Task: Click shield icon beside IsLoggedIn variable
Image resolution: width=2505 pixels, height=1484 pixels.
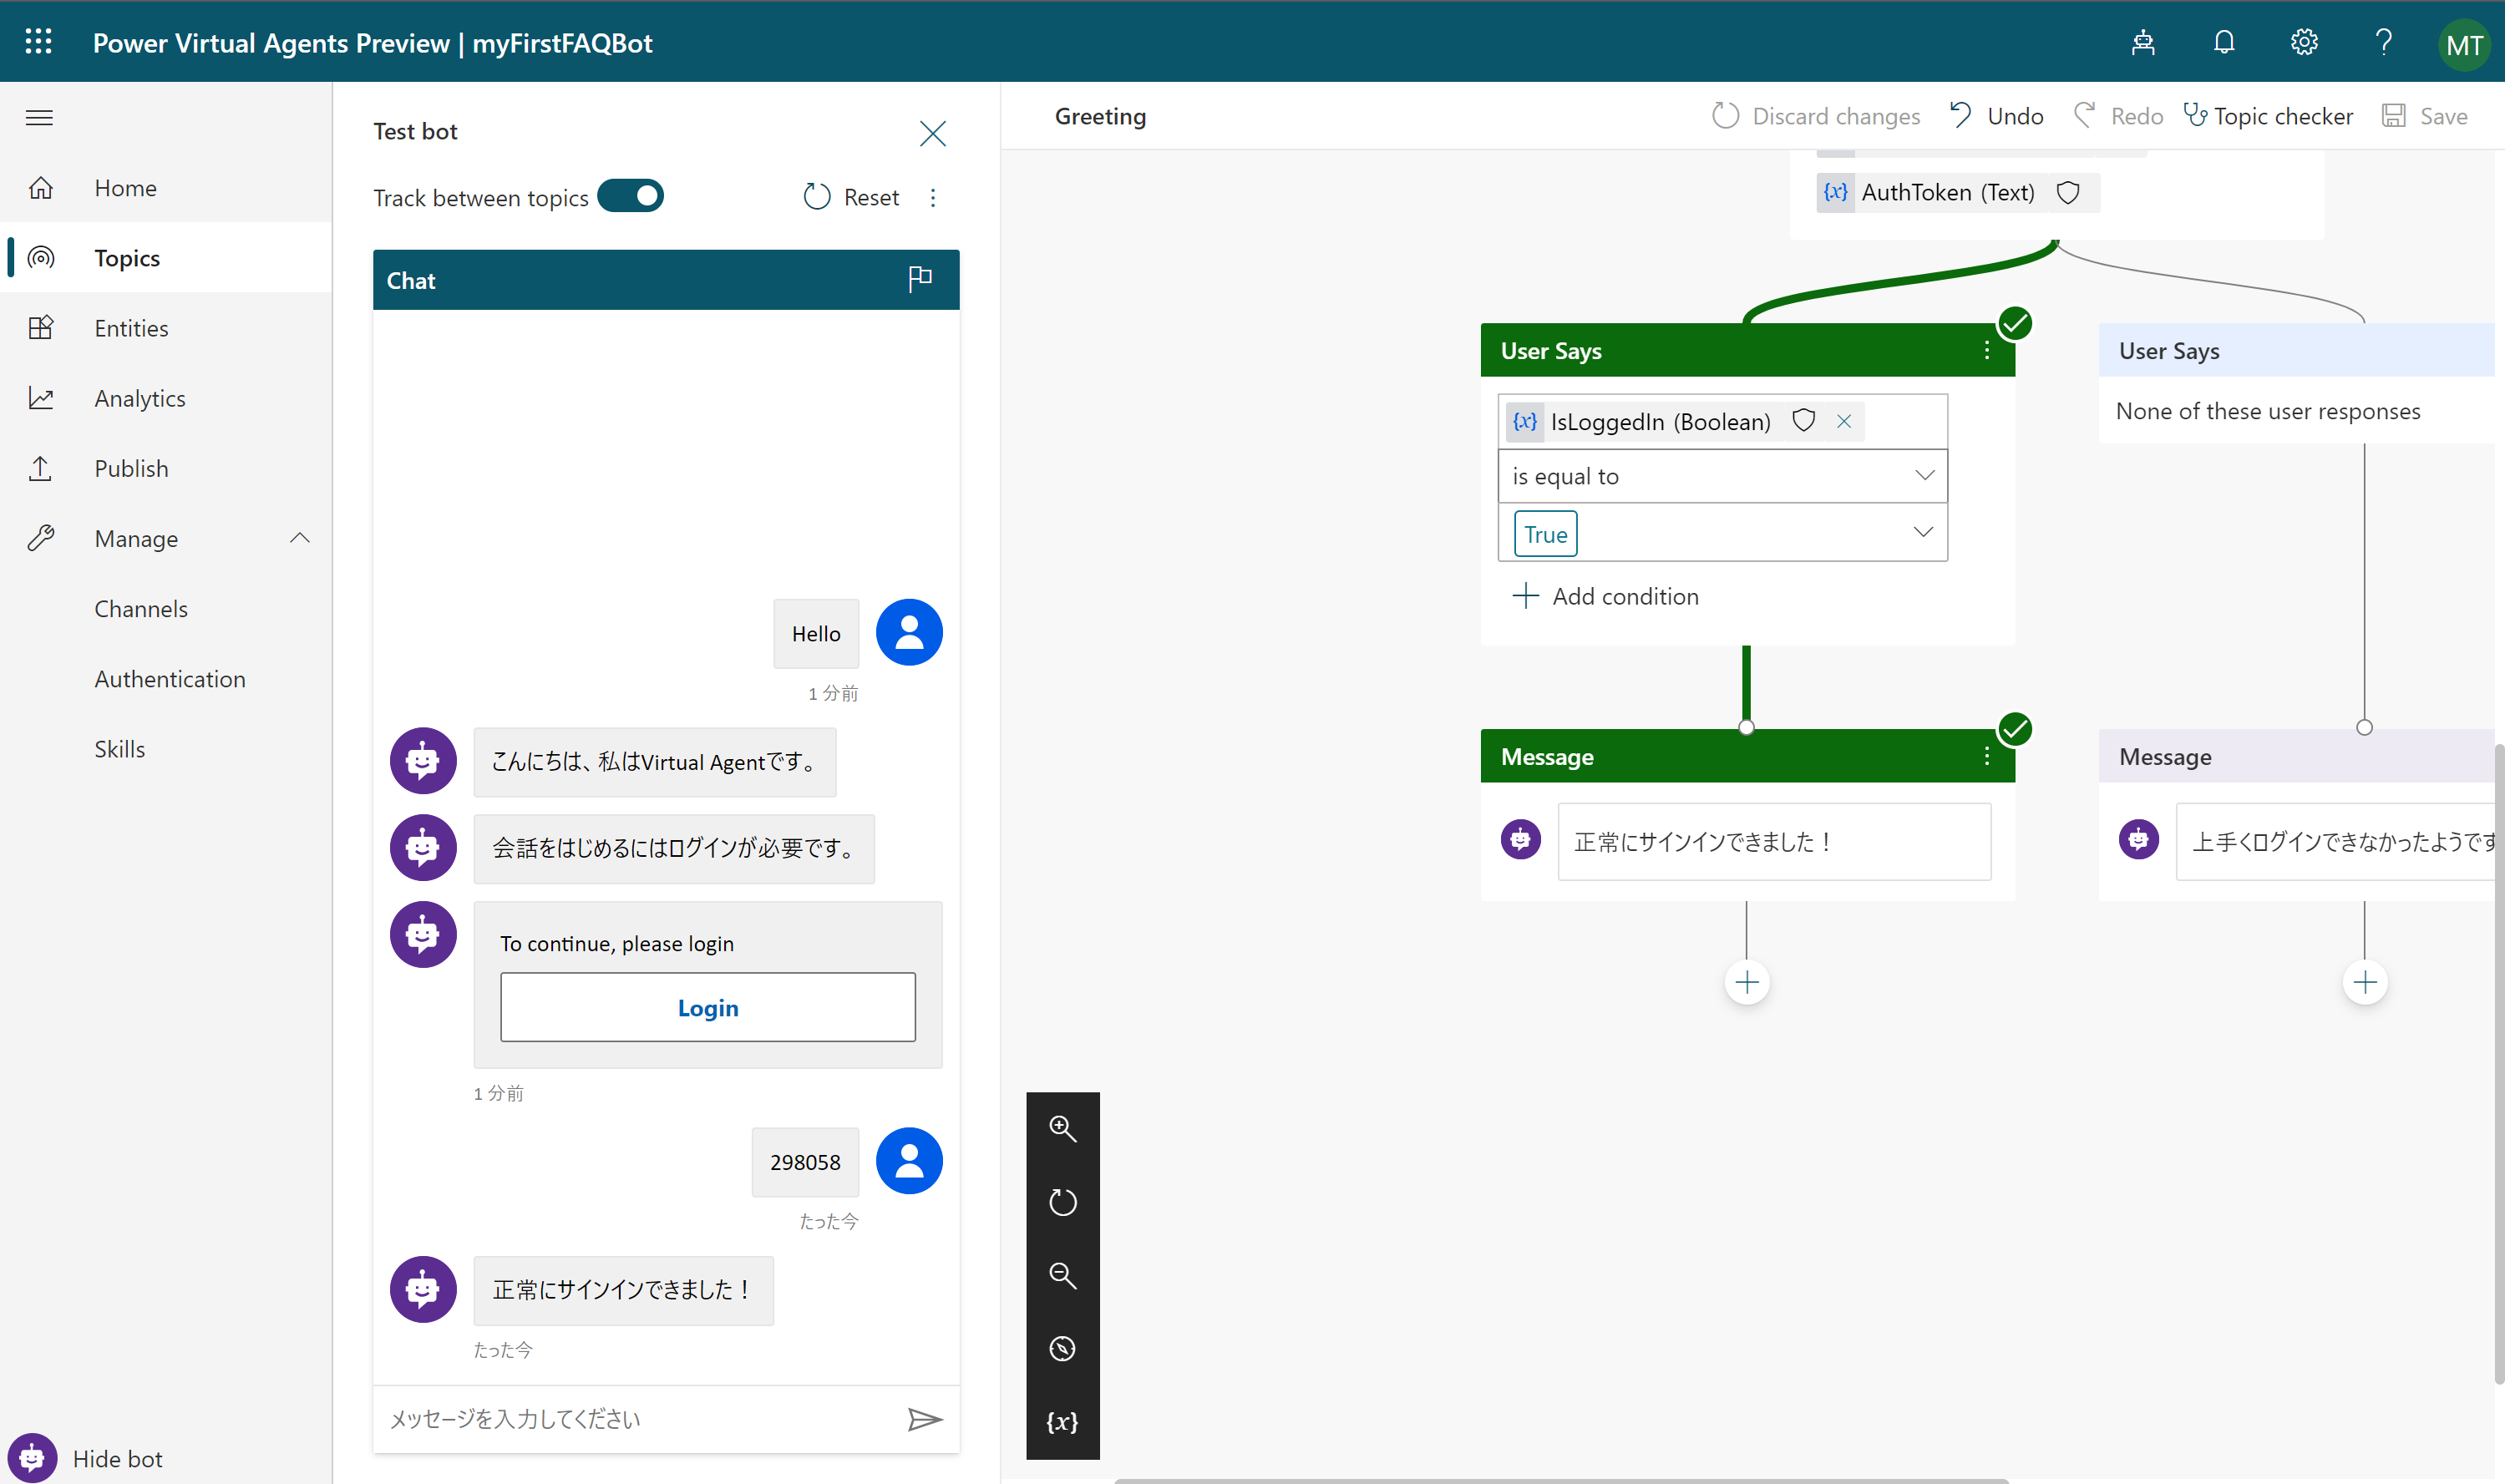Action: (x=1803, y=421)
